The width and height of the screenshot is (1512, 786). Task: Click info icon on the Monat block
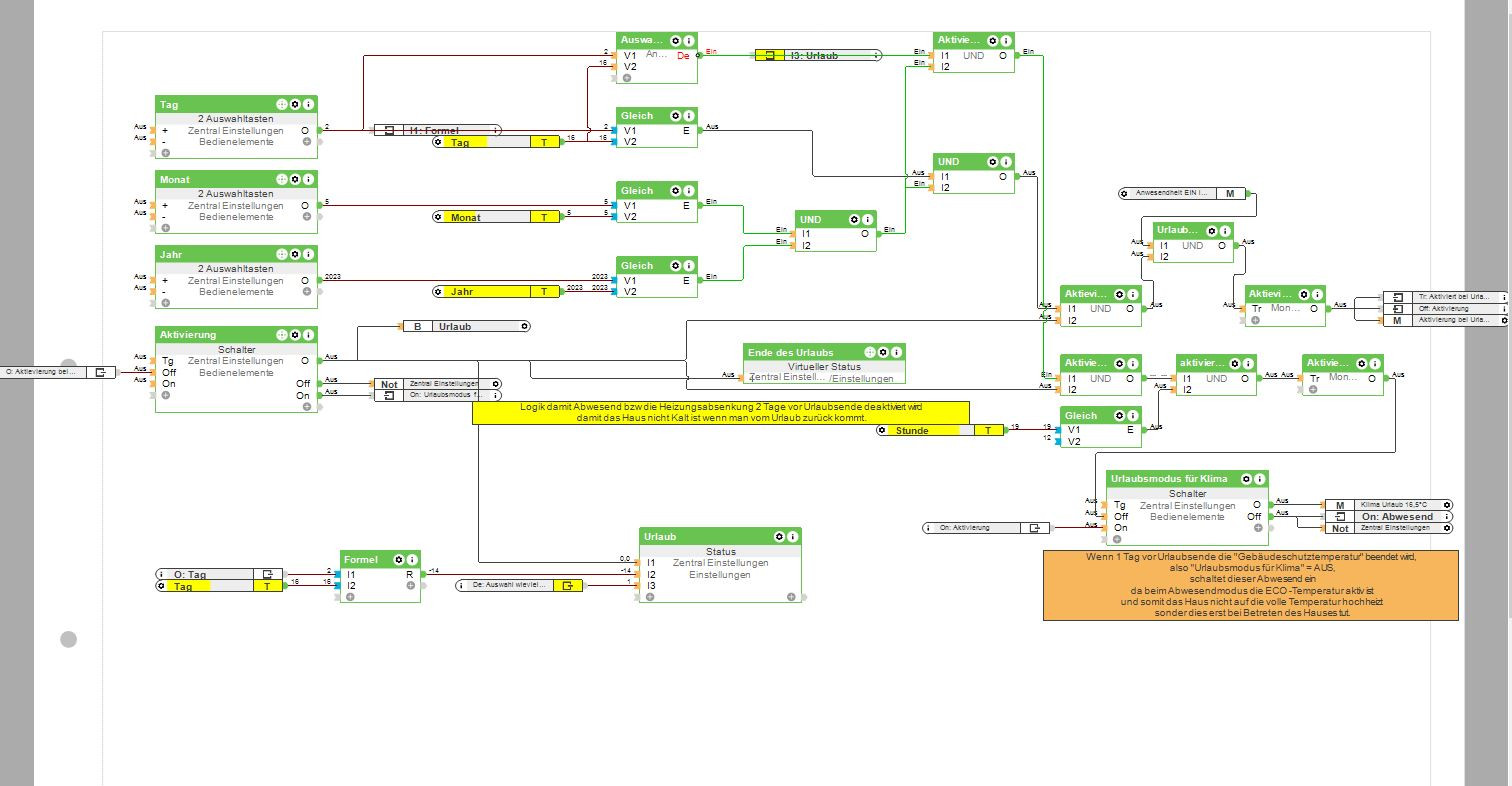click(x=309, y=179)
